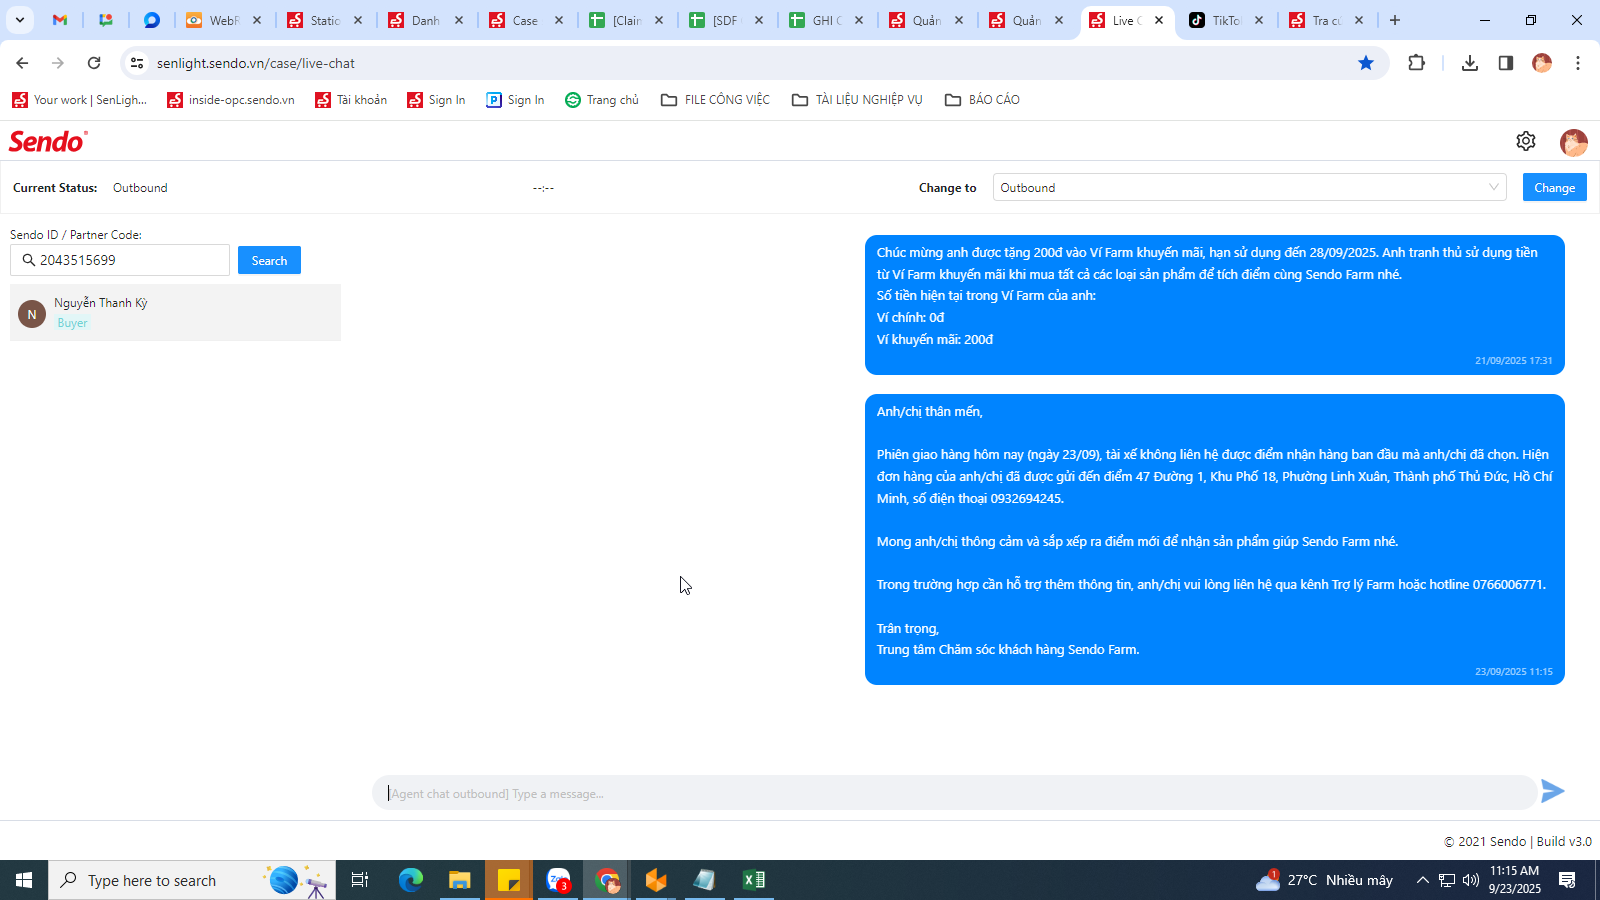Open Trang chủ bookmark
This screenshot has height=900, width=1600.
tap(602, 100)
